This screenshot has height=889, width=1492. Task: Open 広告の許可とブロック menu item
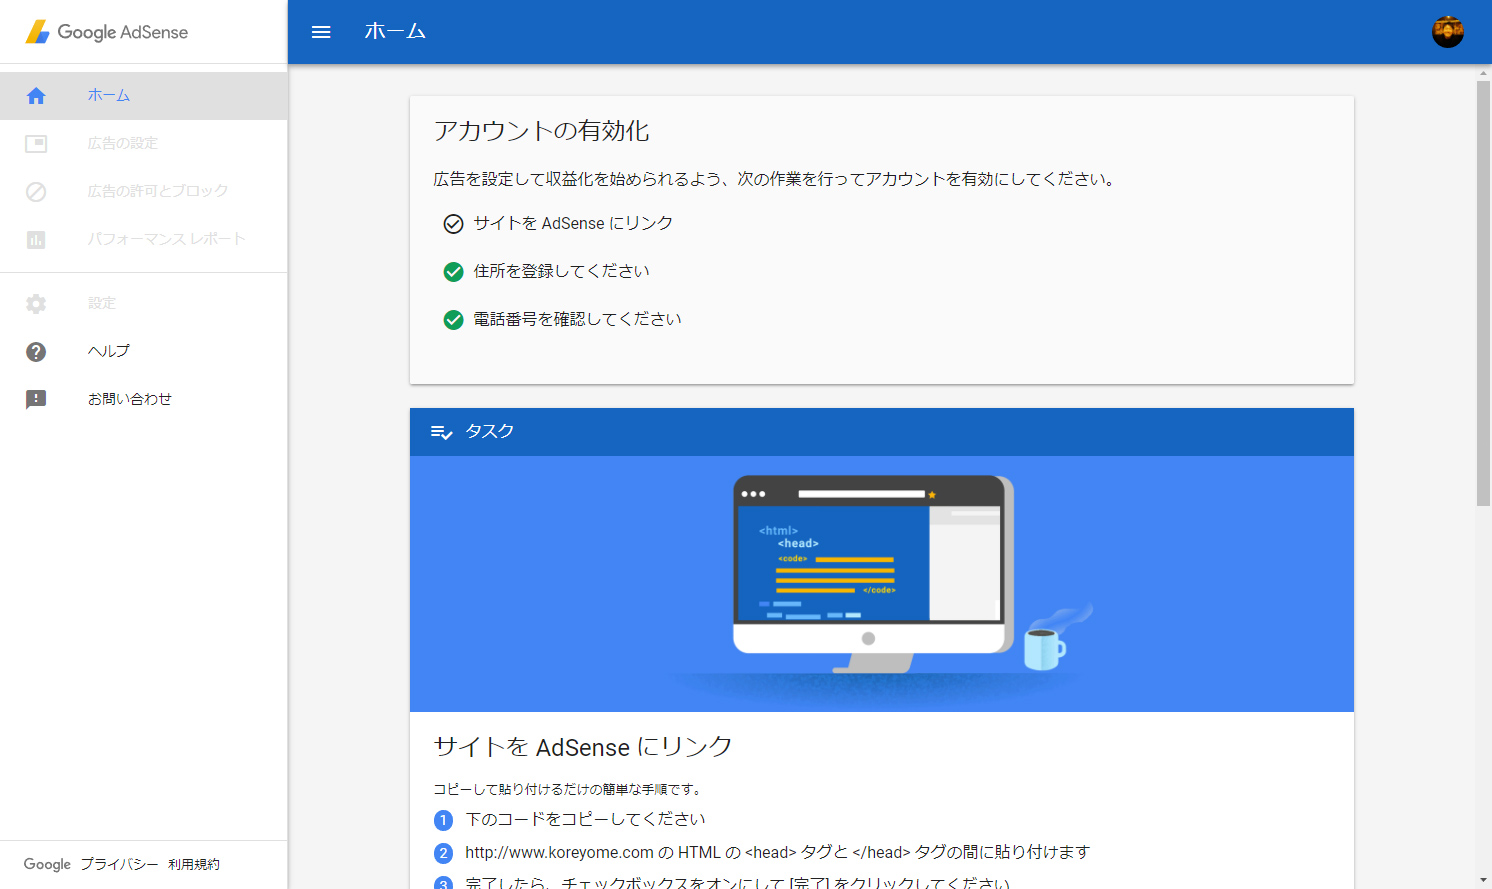pos(144,192)
